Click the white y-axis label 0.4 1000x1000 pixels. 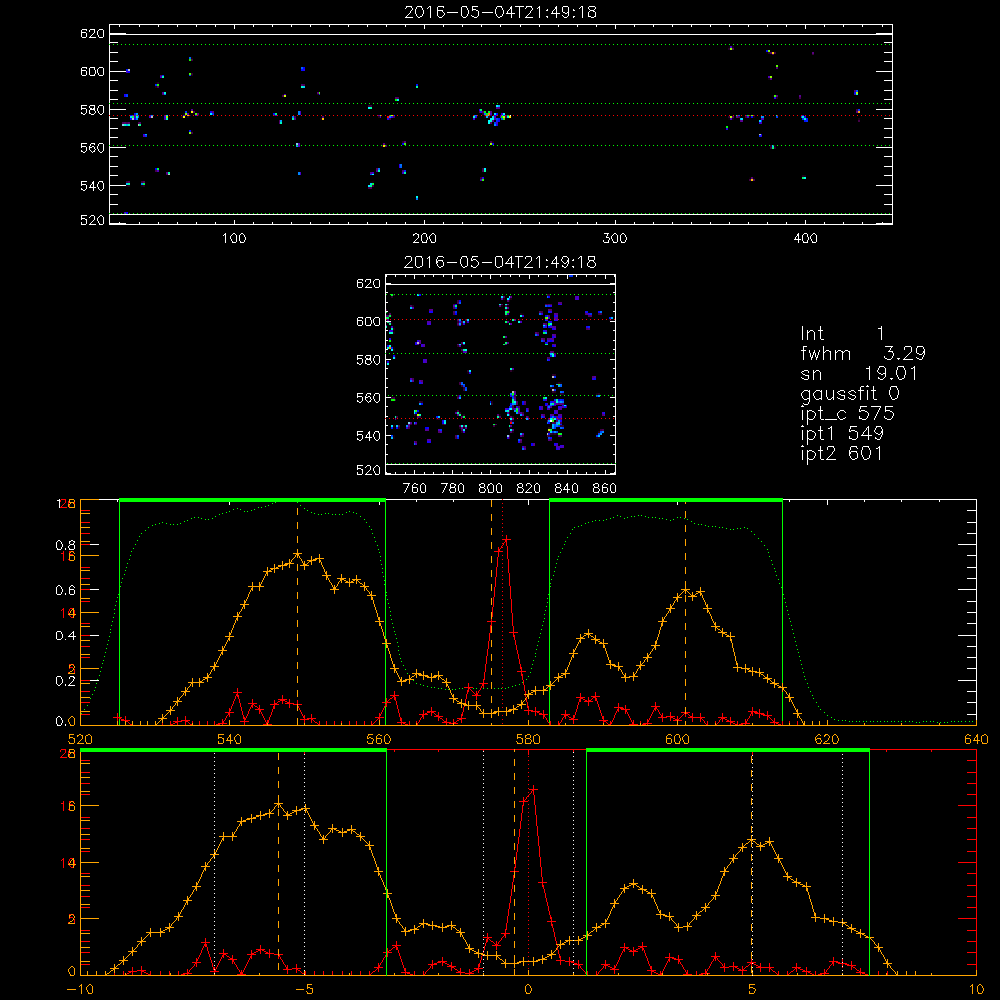[x=66, y=636]
